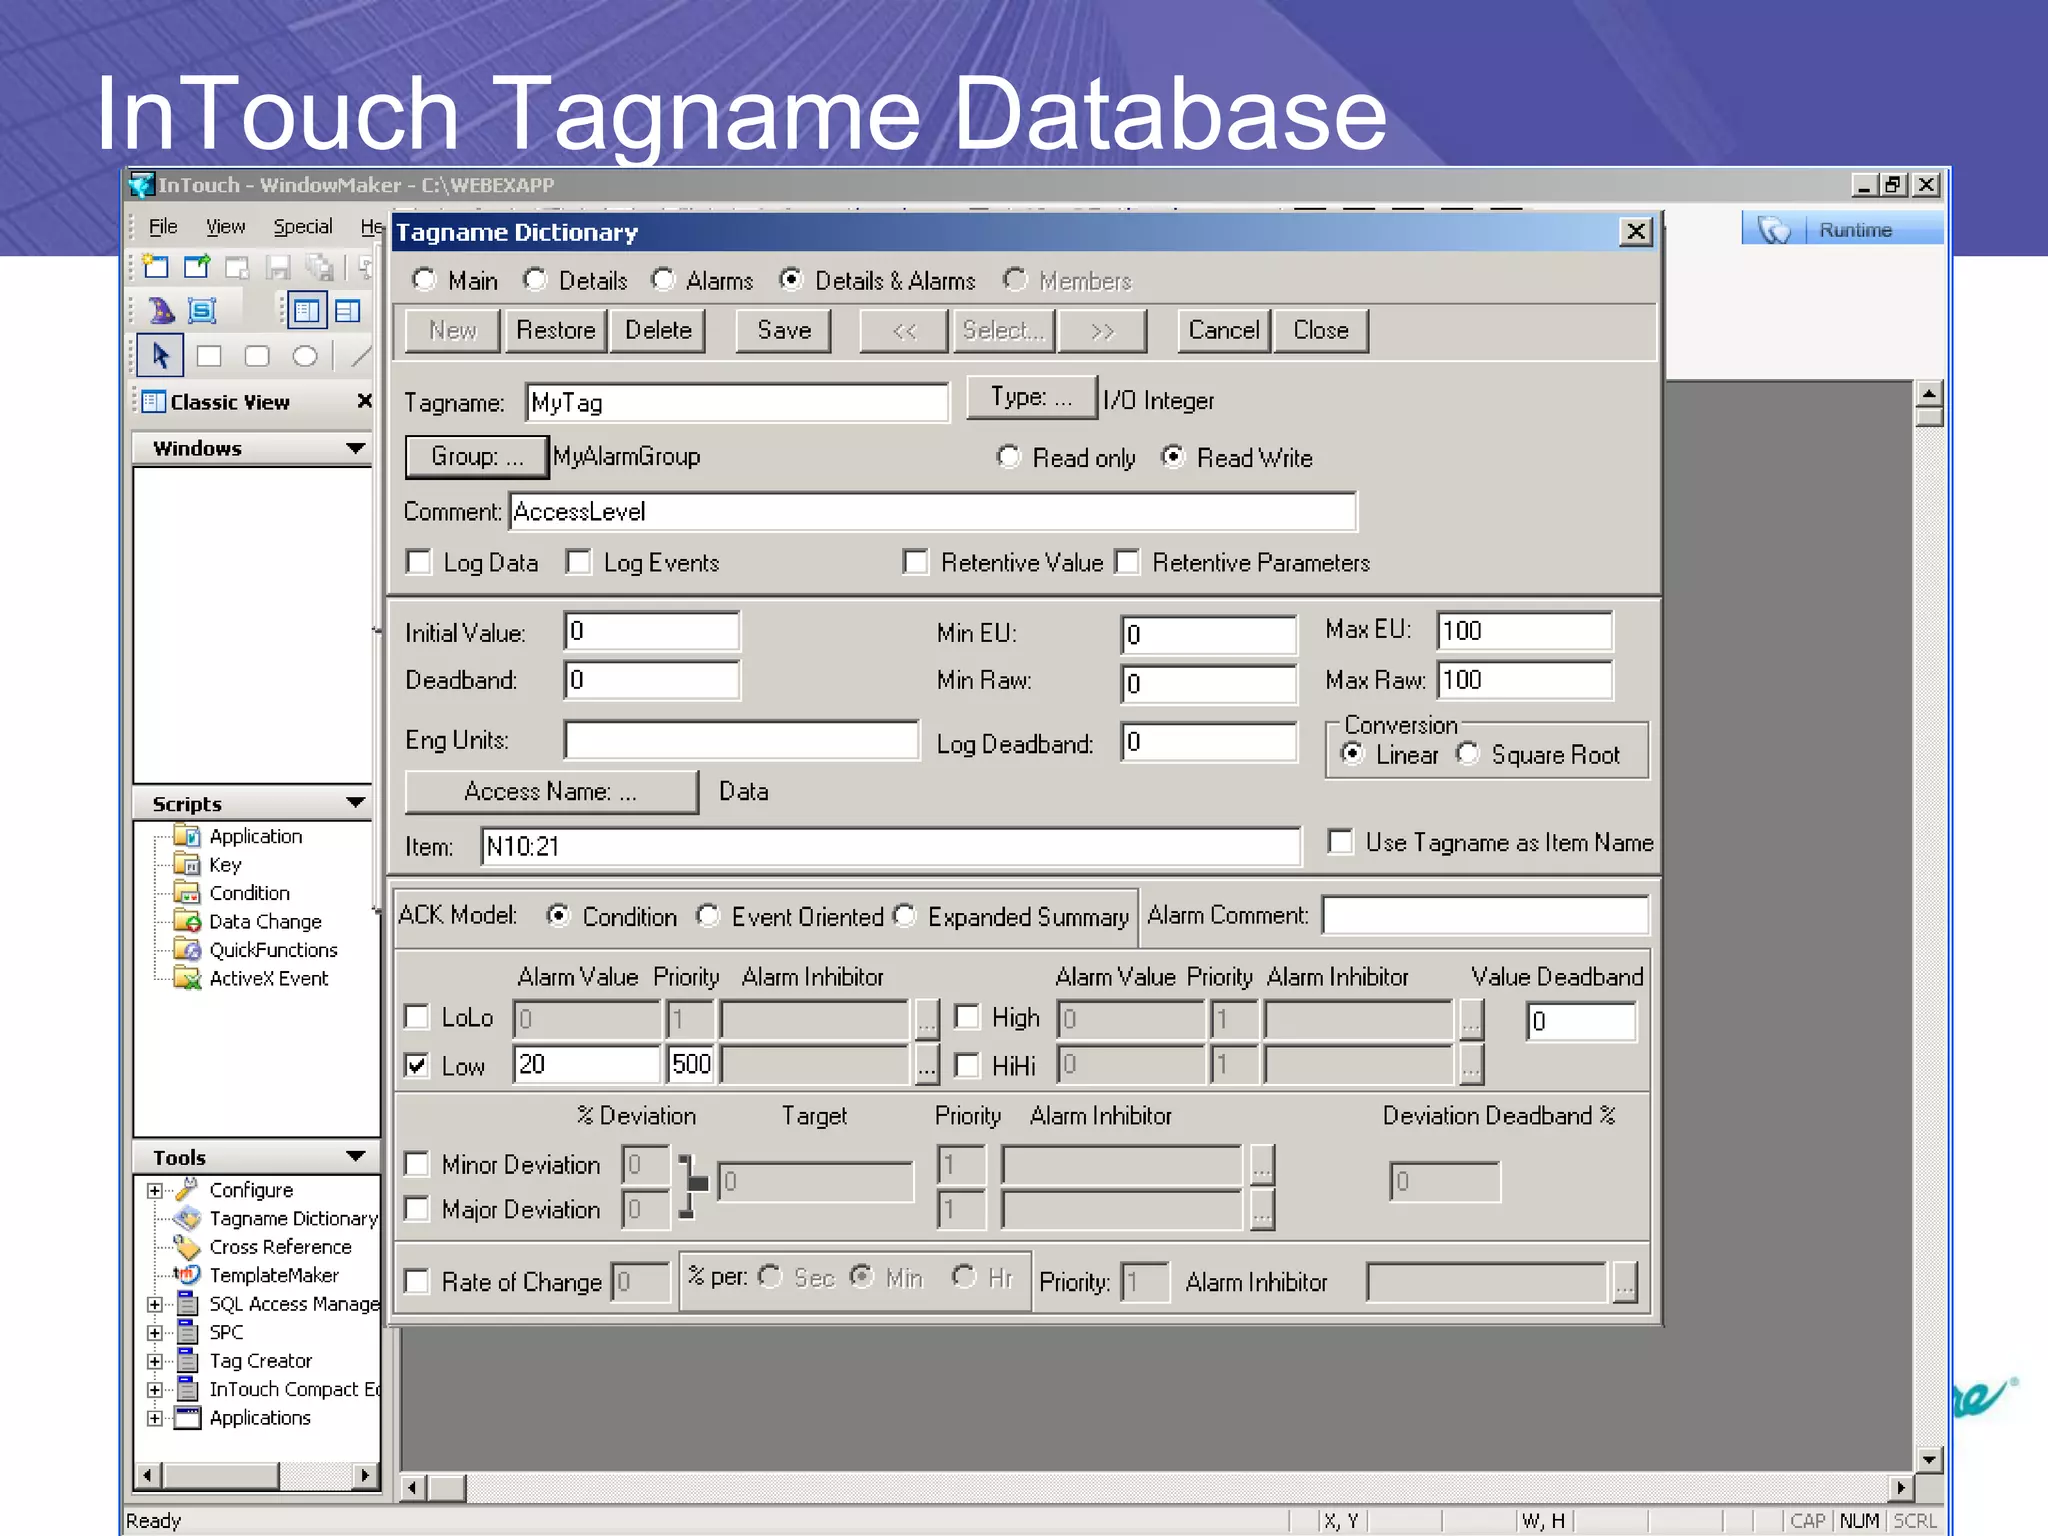Open QuickFunctions in the Scripts list
Viewport: 2048px width, 1536px height.
[273, 950]
